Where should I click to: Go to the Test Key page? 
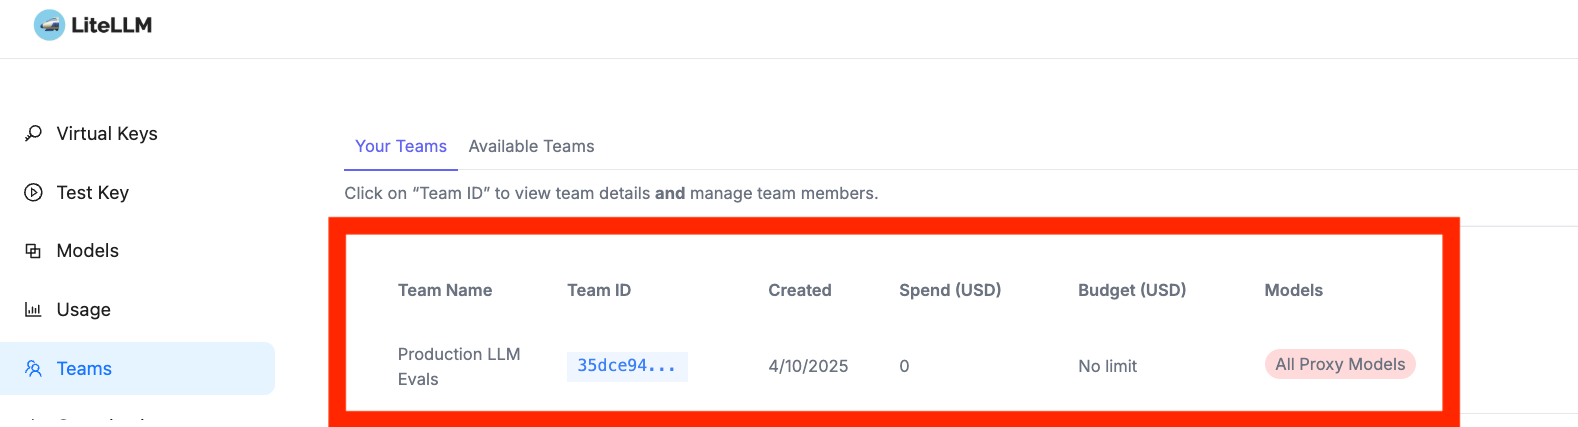click(x=92, y=193)
